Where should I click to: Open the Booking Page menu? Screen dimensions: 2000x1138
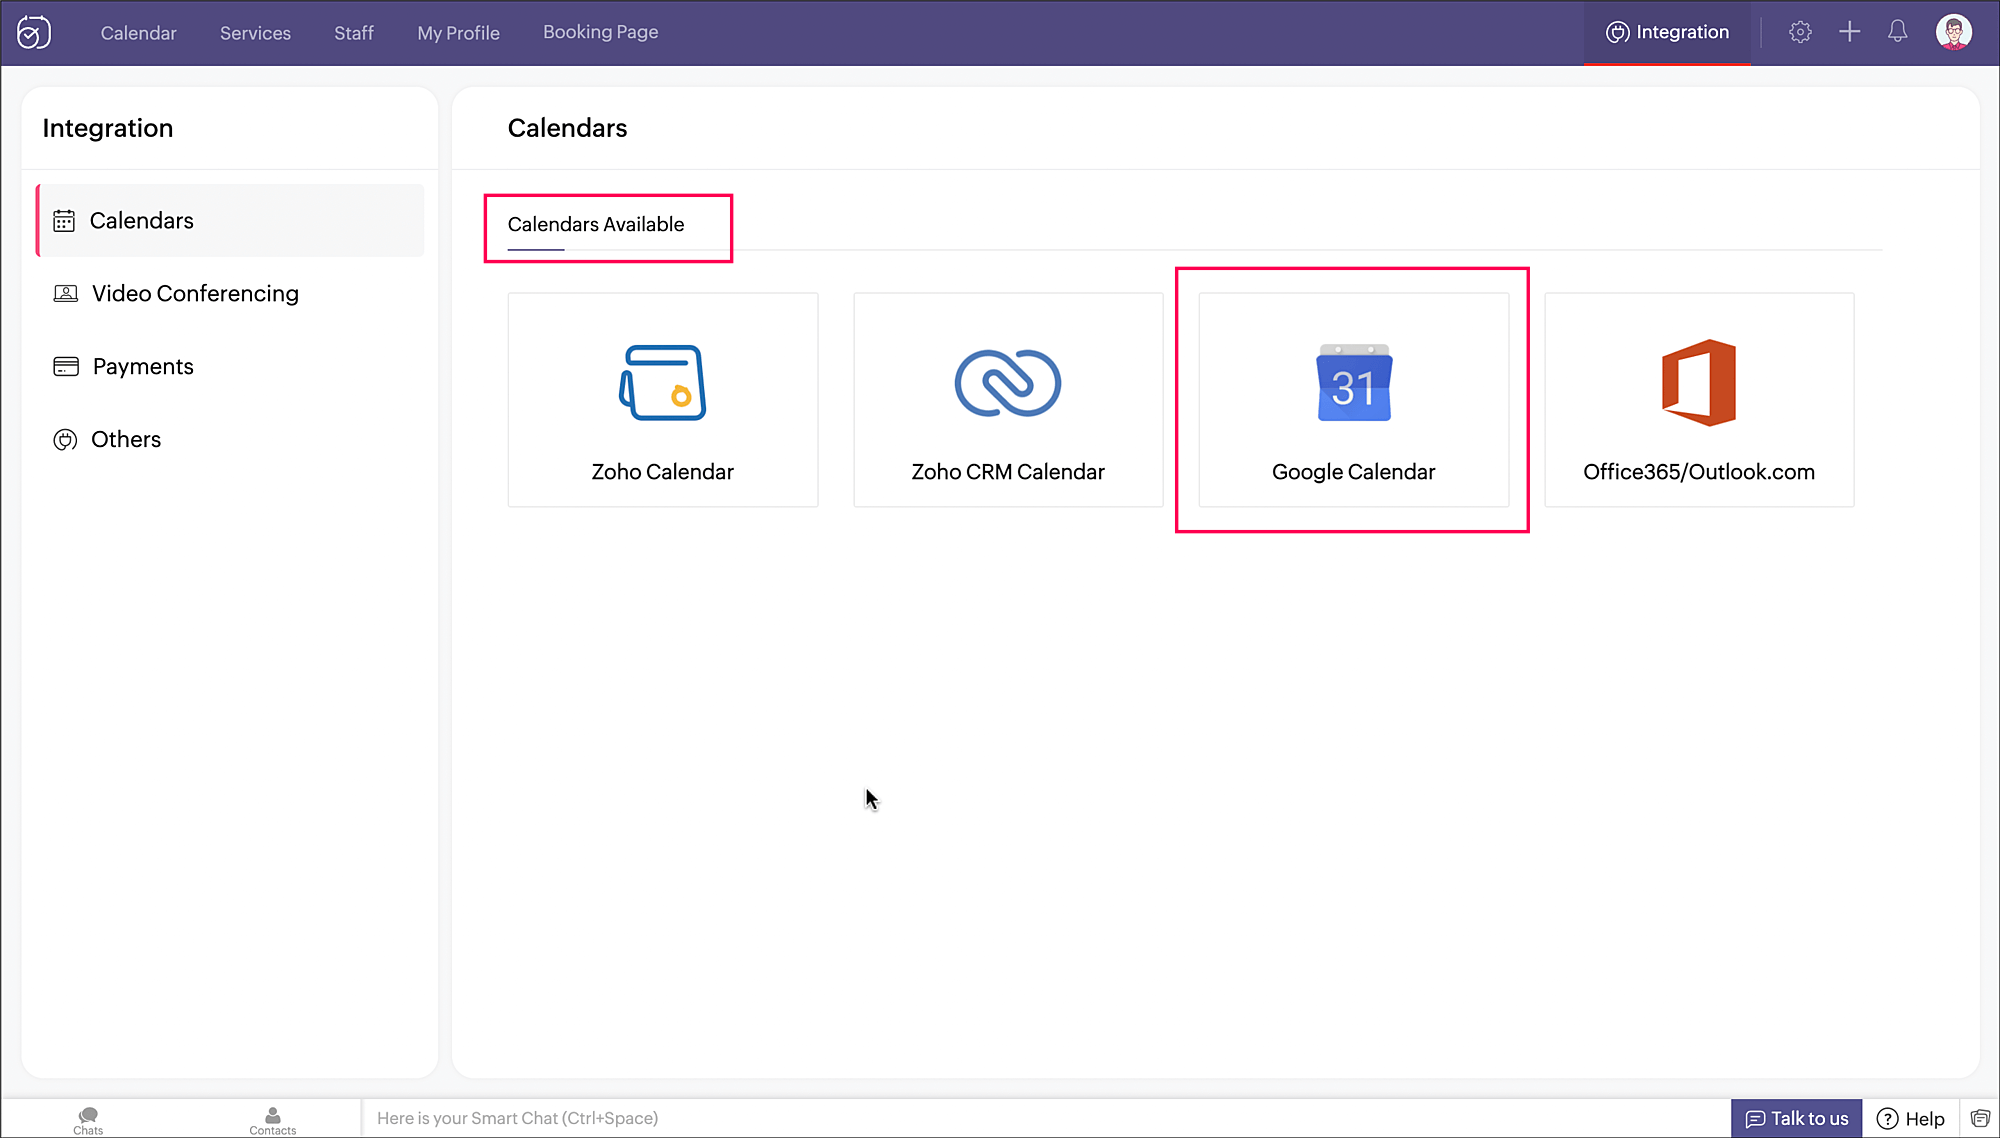tap(600, 32)
